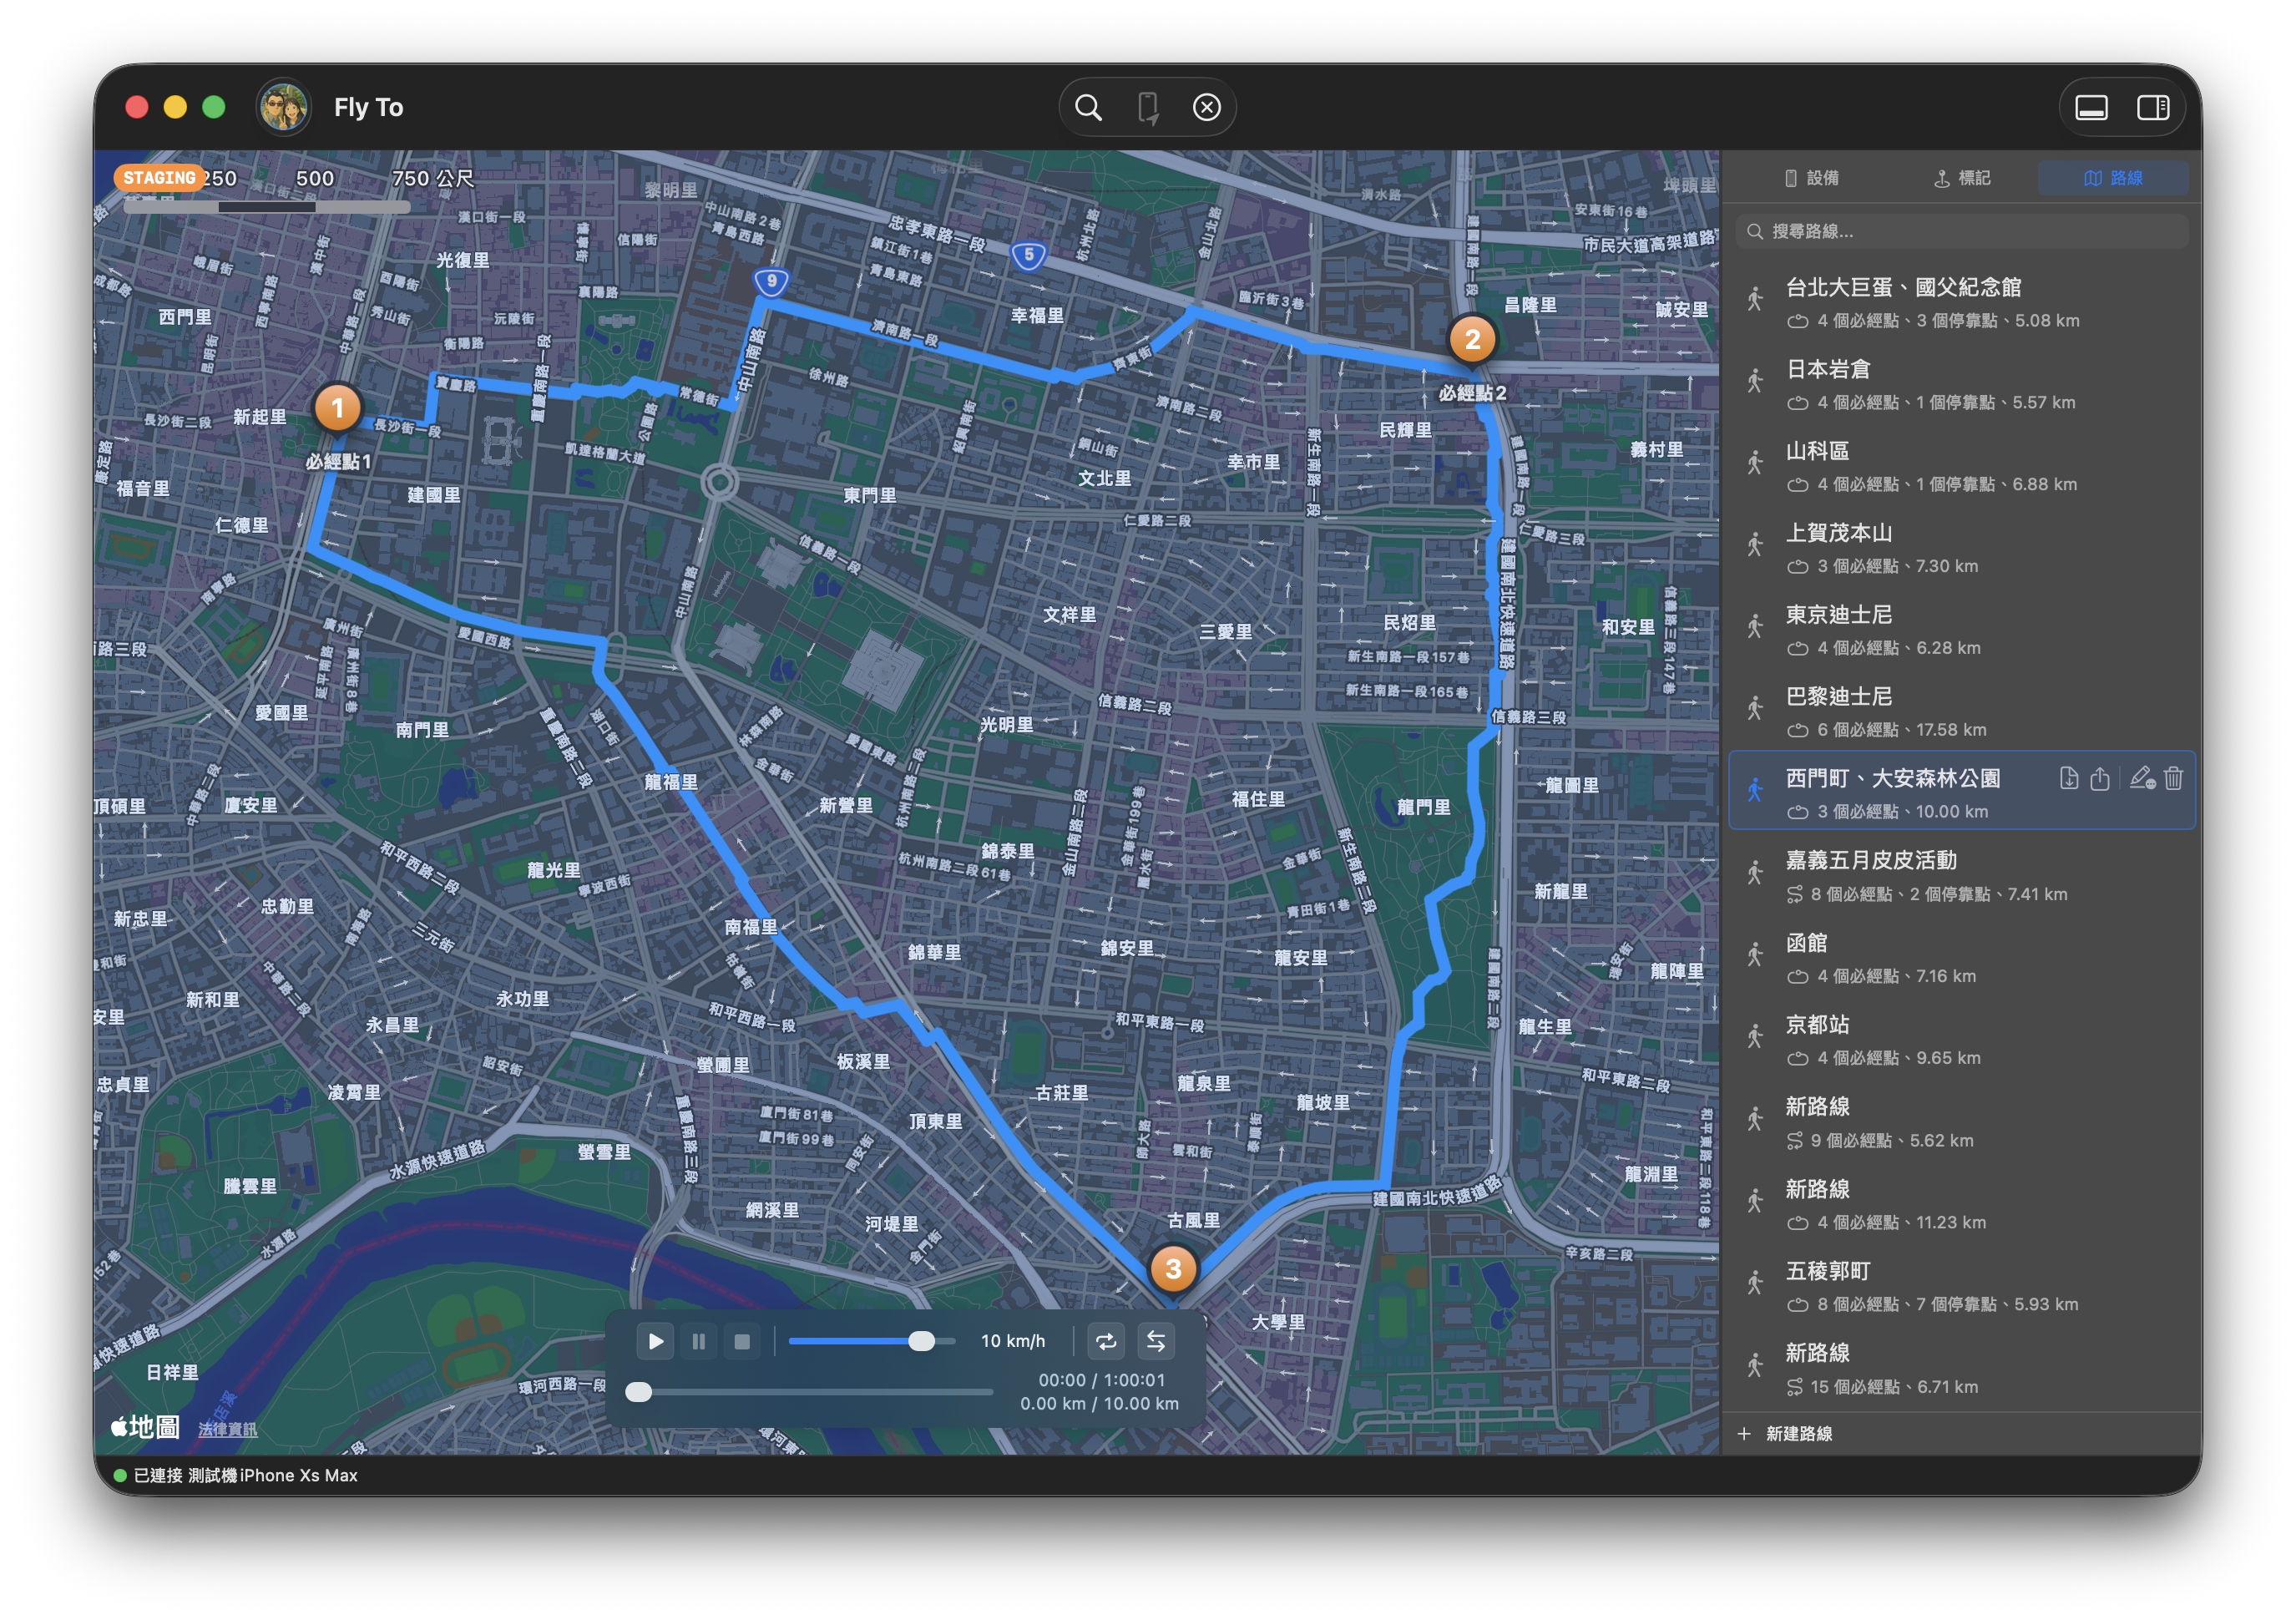Image resolution: width=2296 pixels, height=1620 pixels.
Task: Click the 已連接 測試機 iPhone Xs Max status
Action: [236, 1475]
